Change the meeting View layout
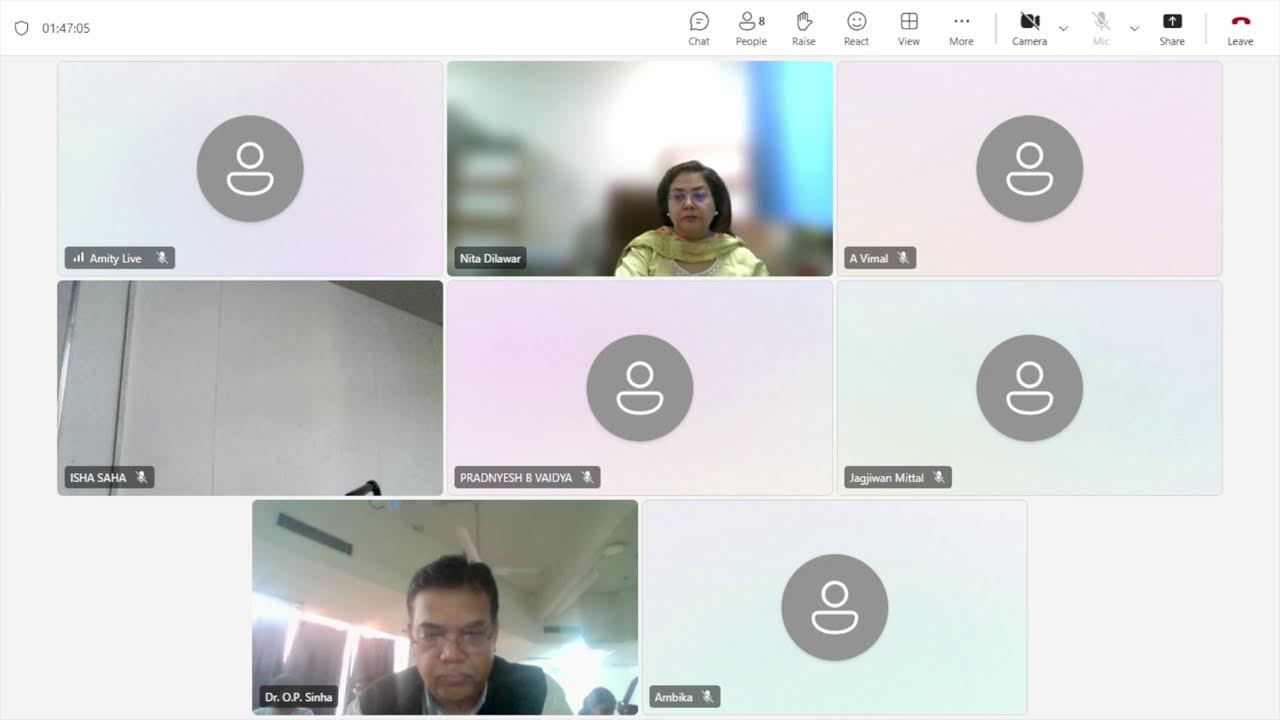The width and height of the screenshot is (1280, 720). pos(908,28)
